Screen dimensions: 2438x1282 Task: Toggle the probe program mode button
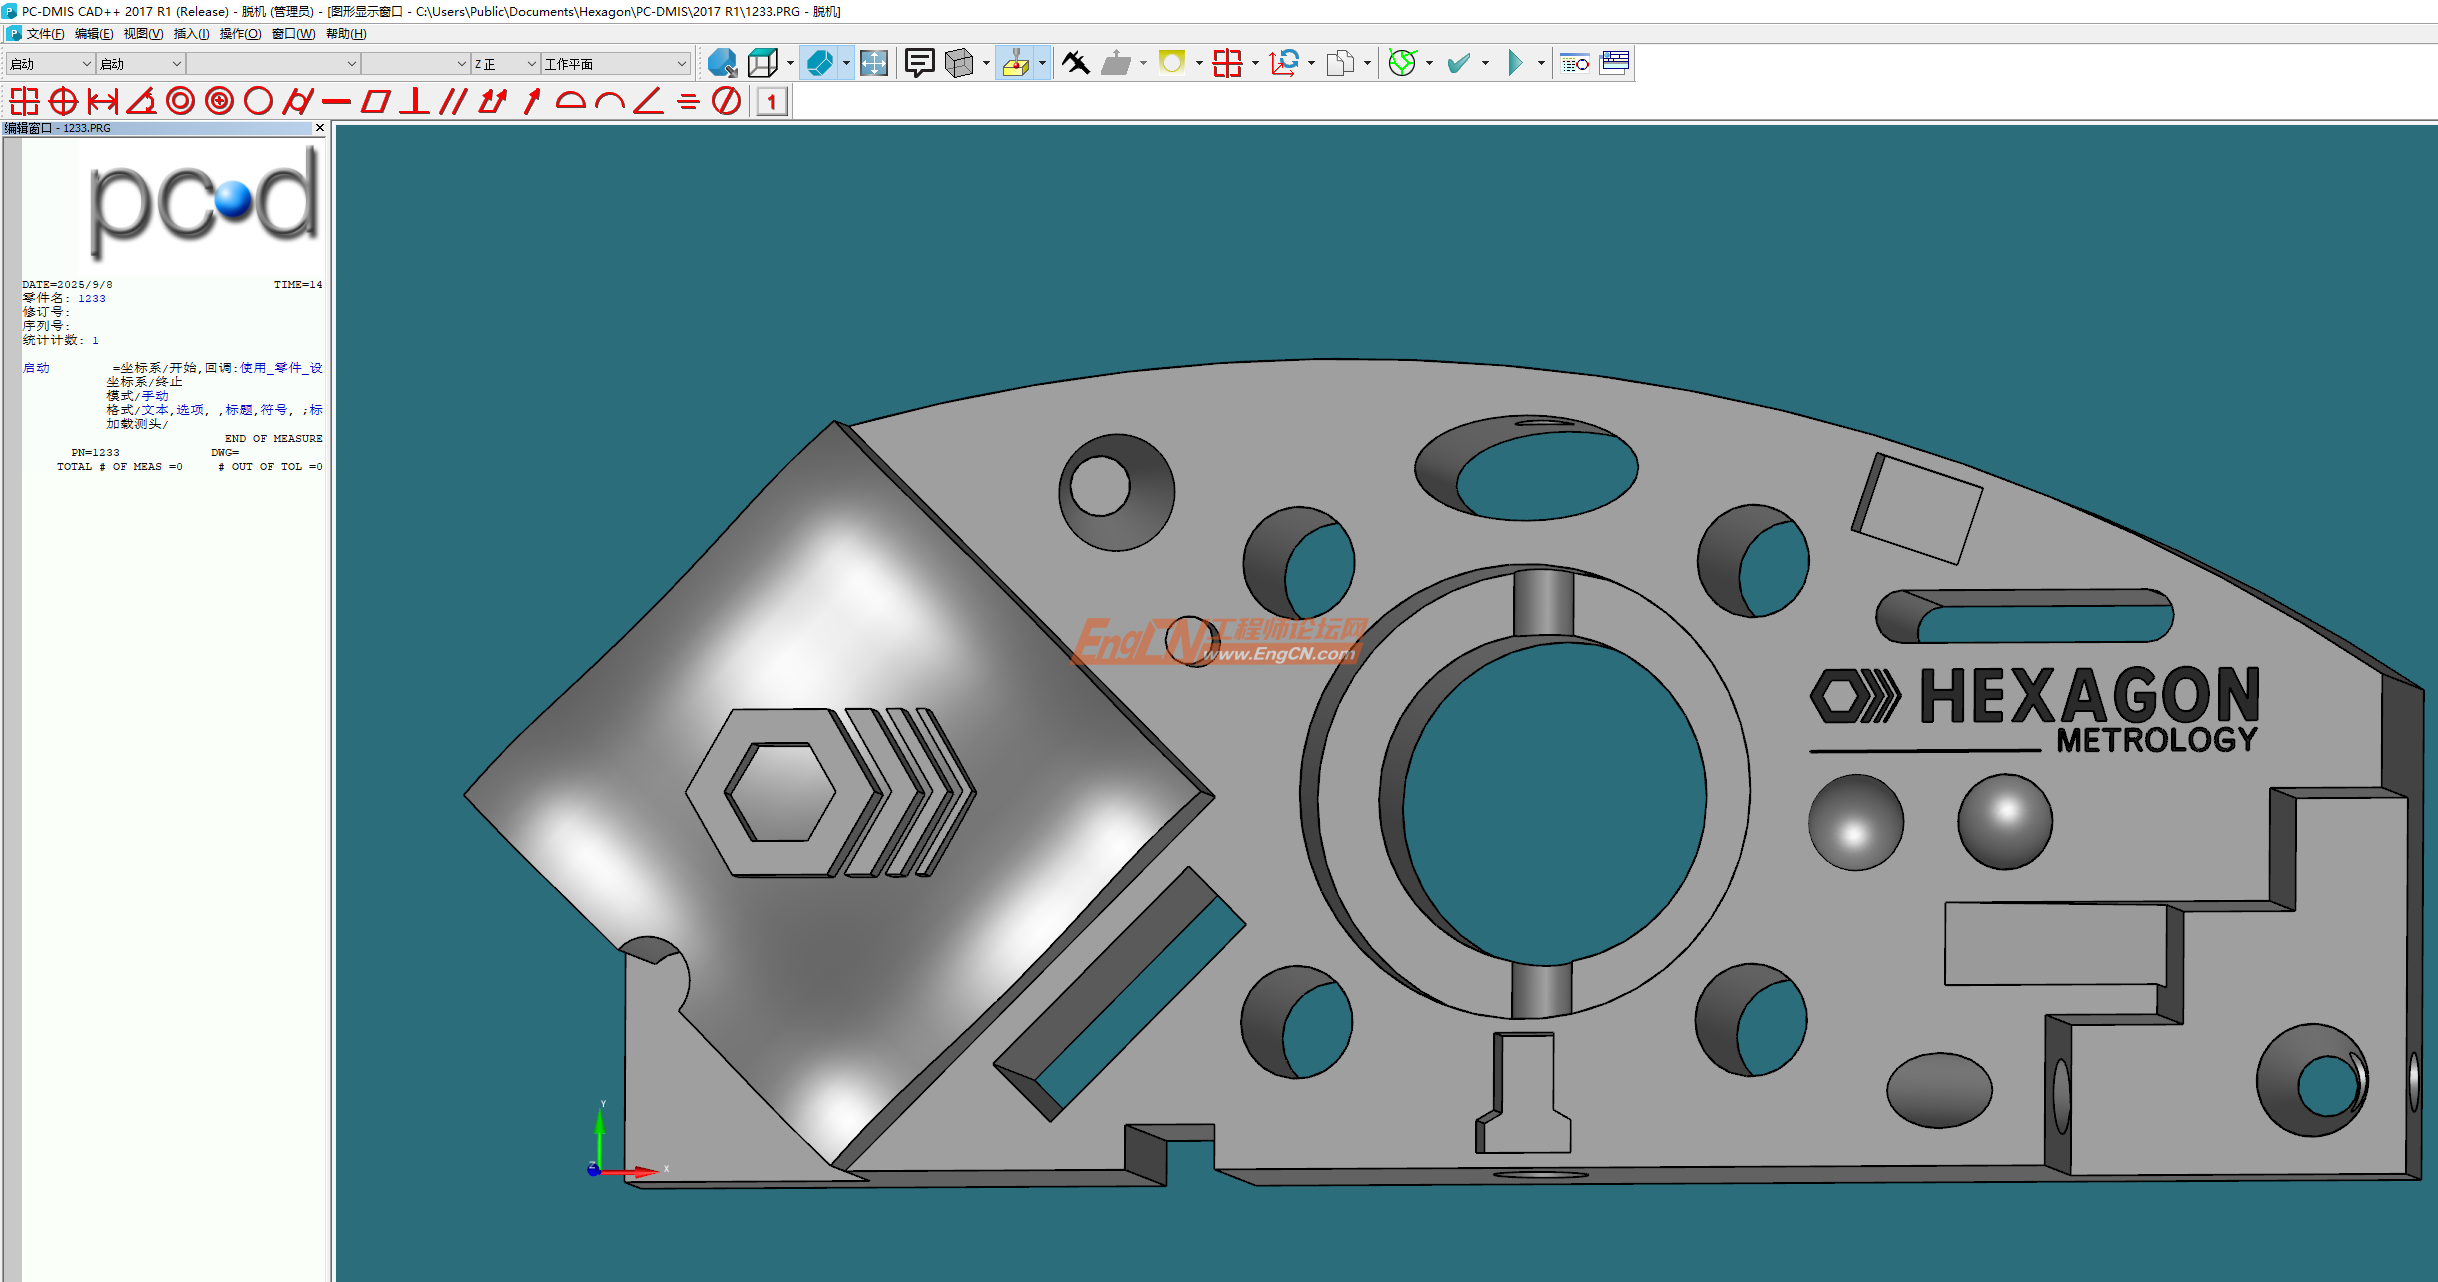click(x=1015, y=63)
